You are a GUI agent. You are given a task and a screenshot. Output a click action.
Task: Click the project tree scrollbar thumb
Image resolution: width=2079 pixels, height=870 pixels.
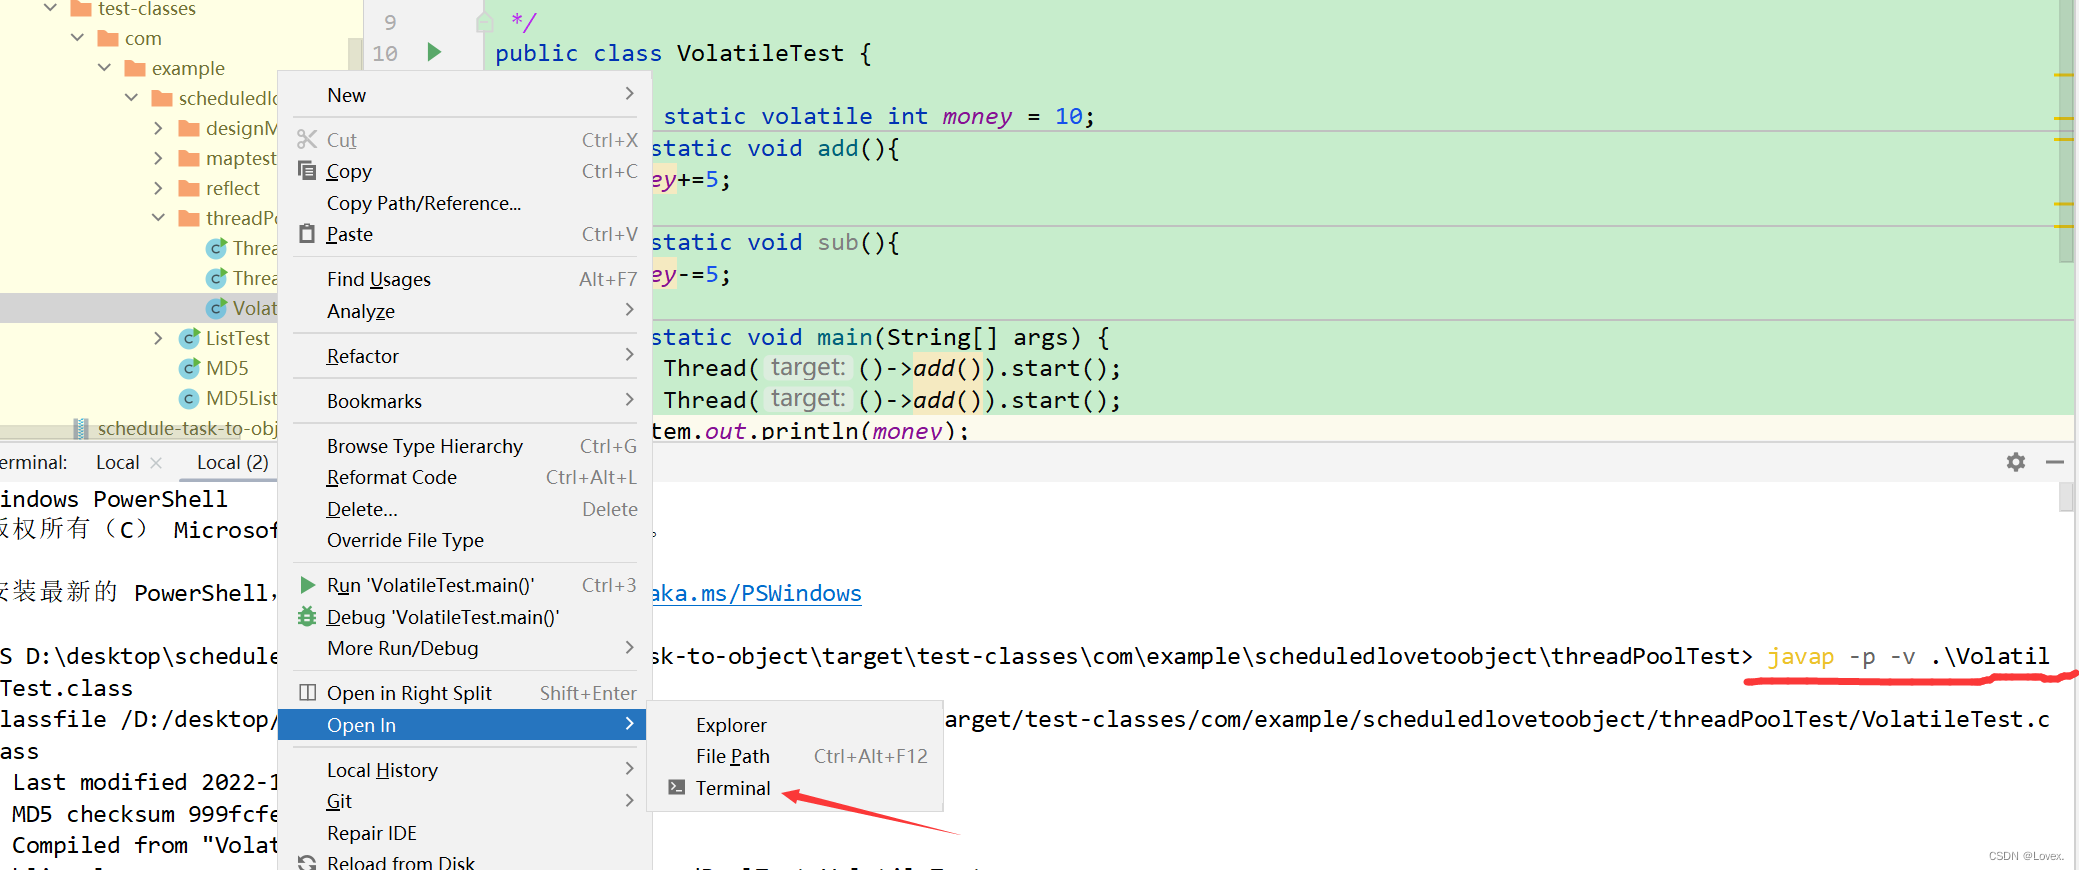(x=355, y=53)
